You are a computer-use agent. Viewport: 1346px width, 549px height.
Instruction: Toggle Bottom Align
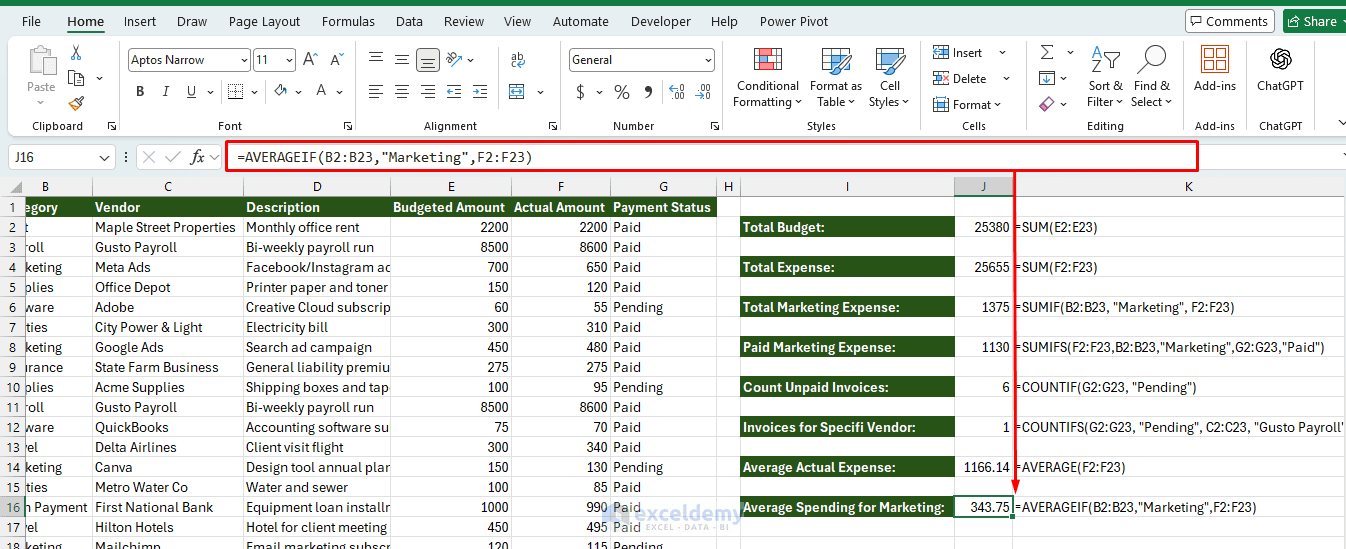428,60
